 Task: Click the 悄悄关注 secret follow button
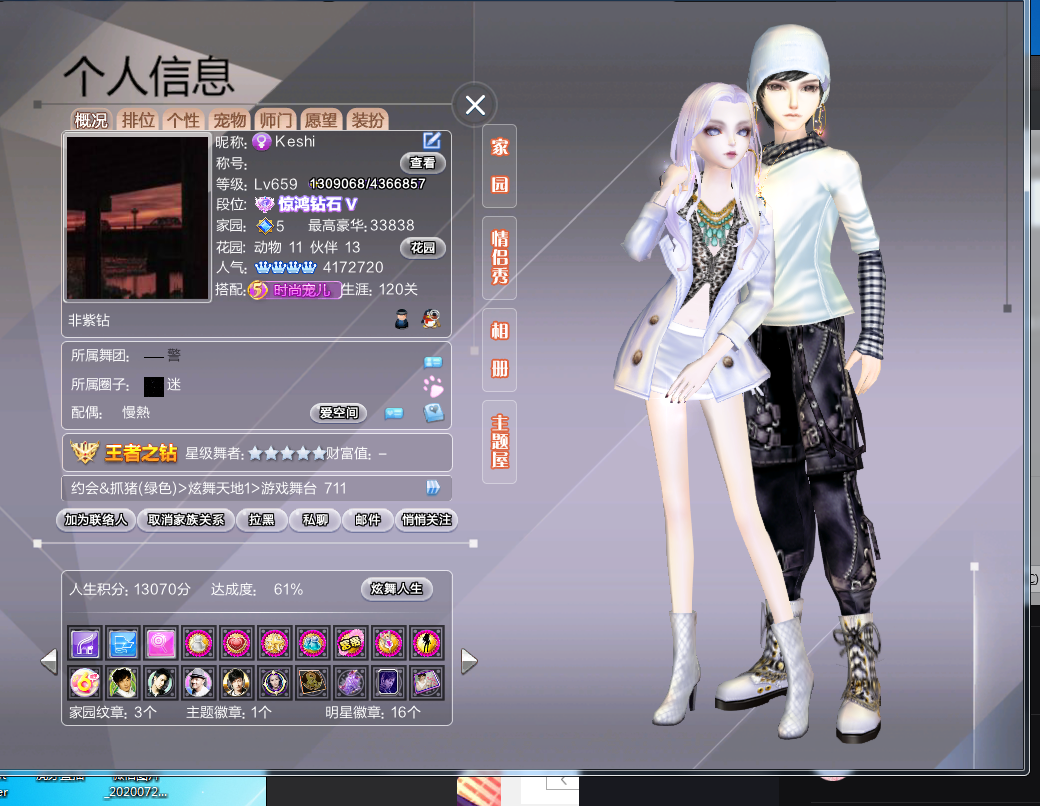pos(426,520)
